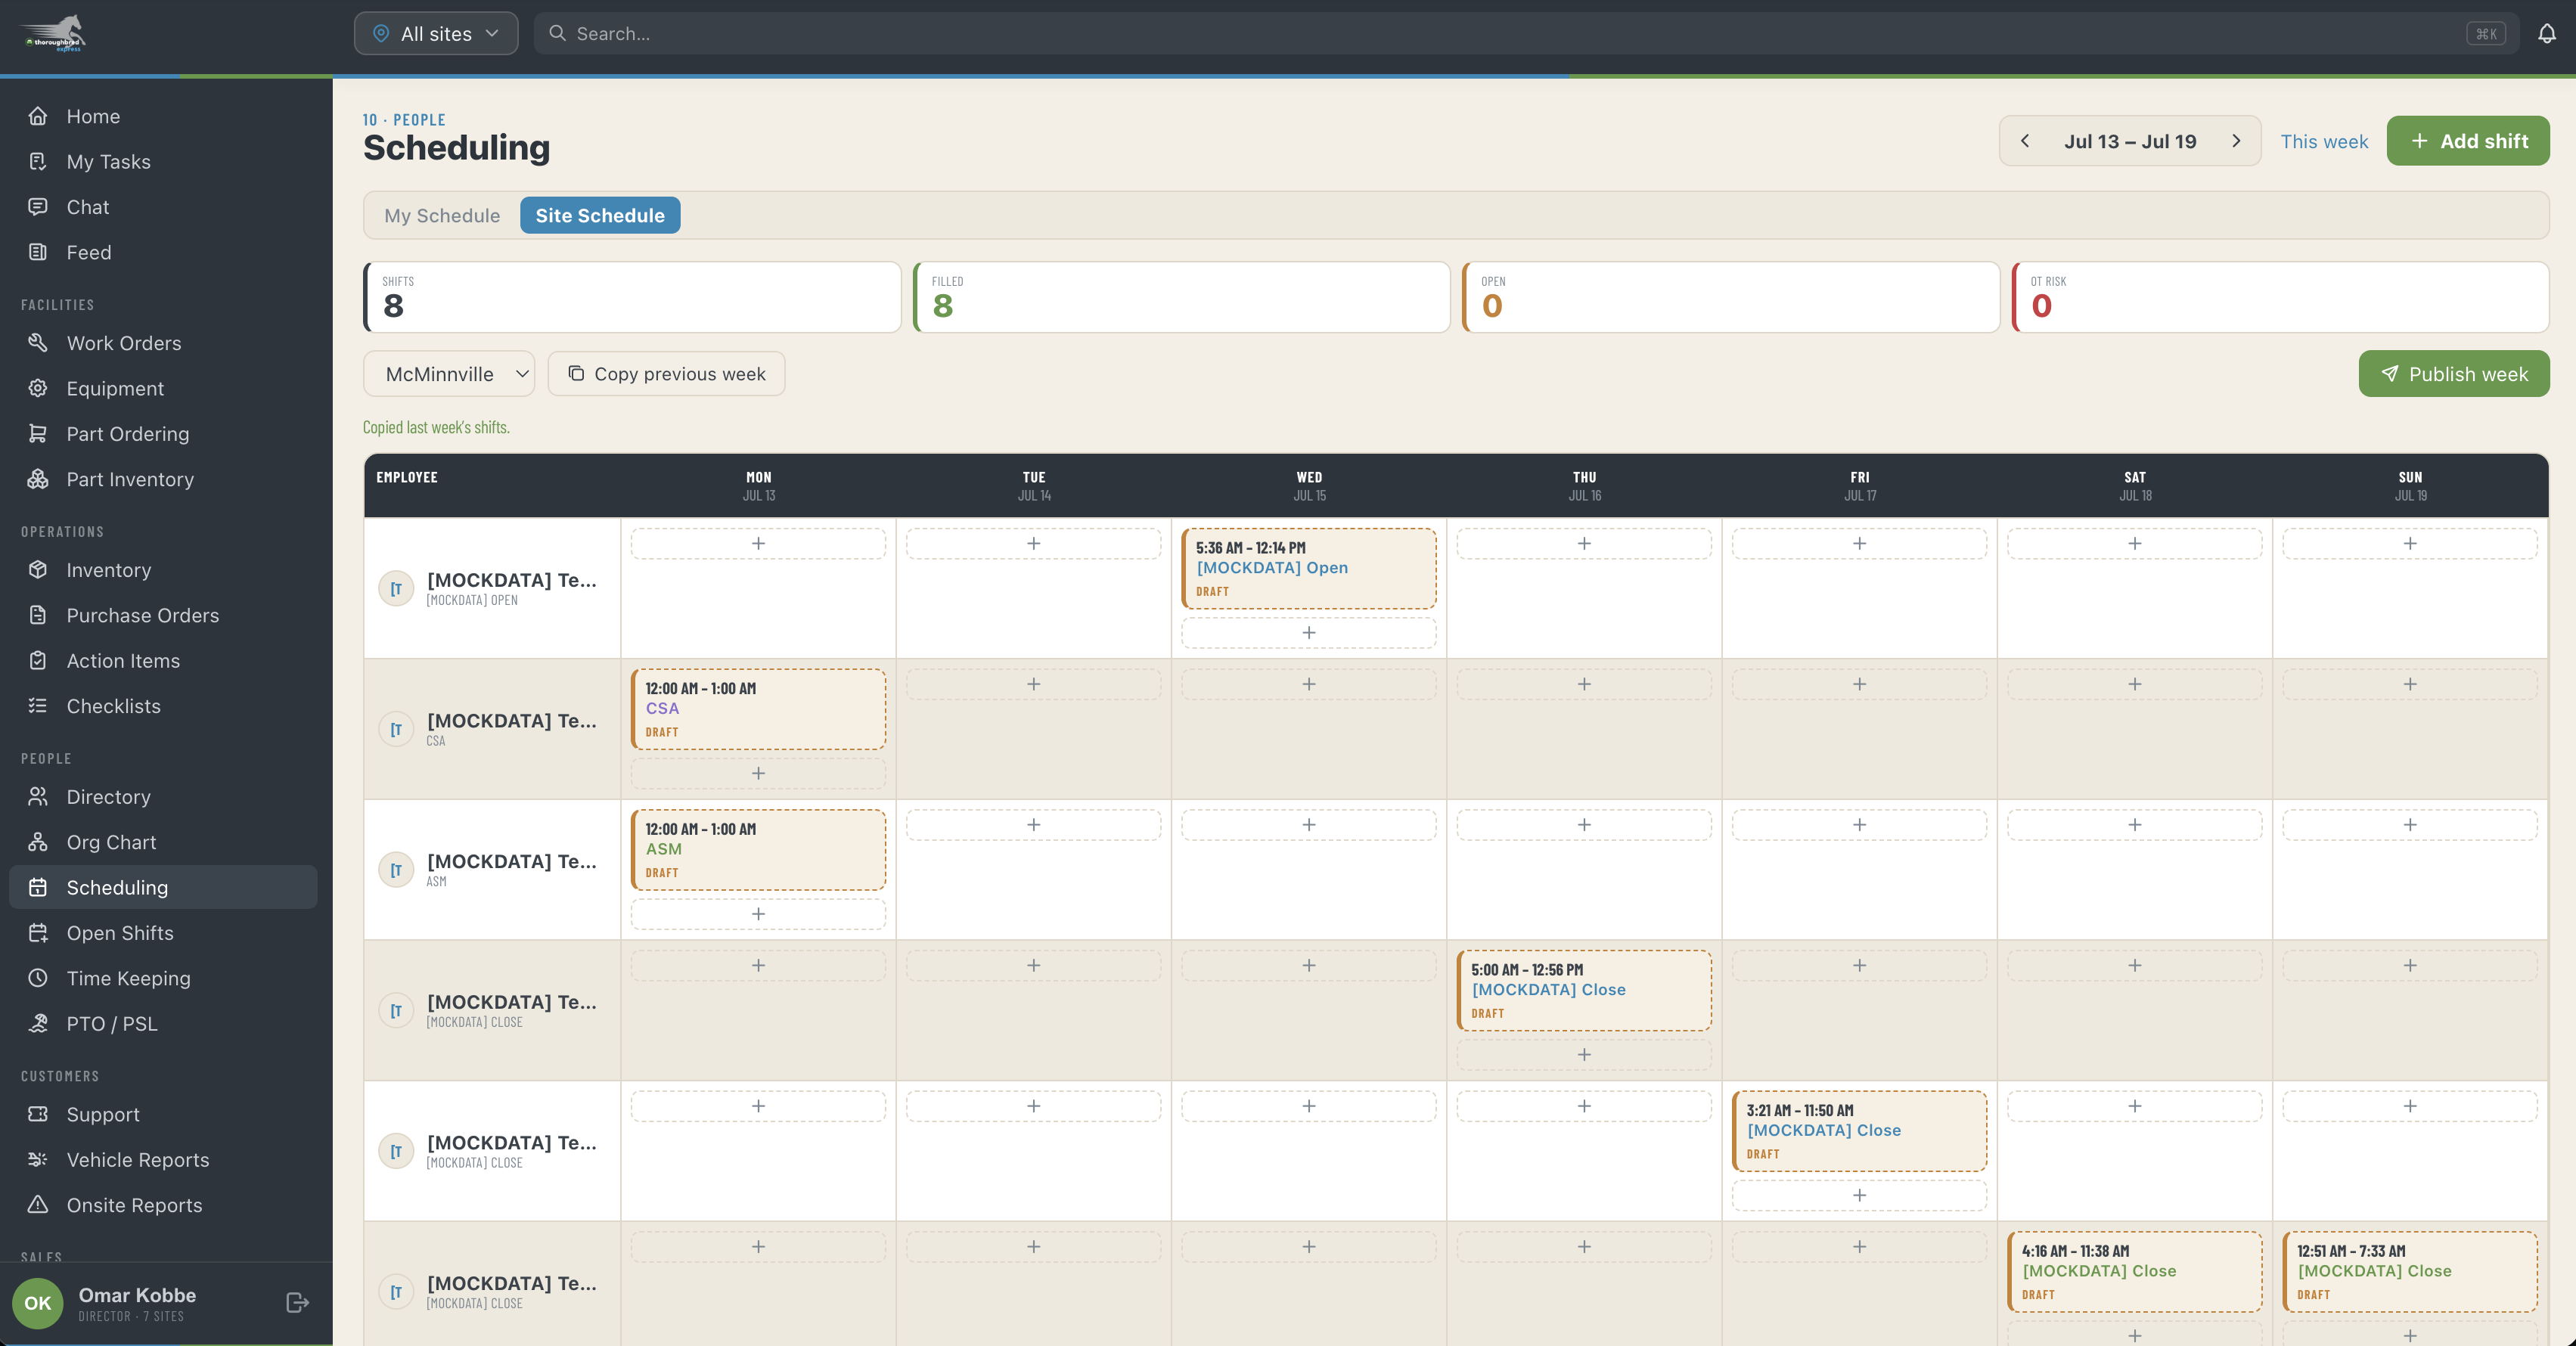2576x1346 pixels.
Task: Open Inventory cube icon
Action: 38,570
